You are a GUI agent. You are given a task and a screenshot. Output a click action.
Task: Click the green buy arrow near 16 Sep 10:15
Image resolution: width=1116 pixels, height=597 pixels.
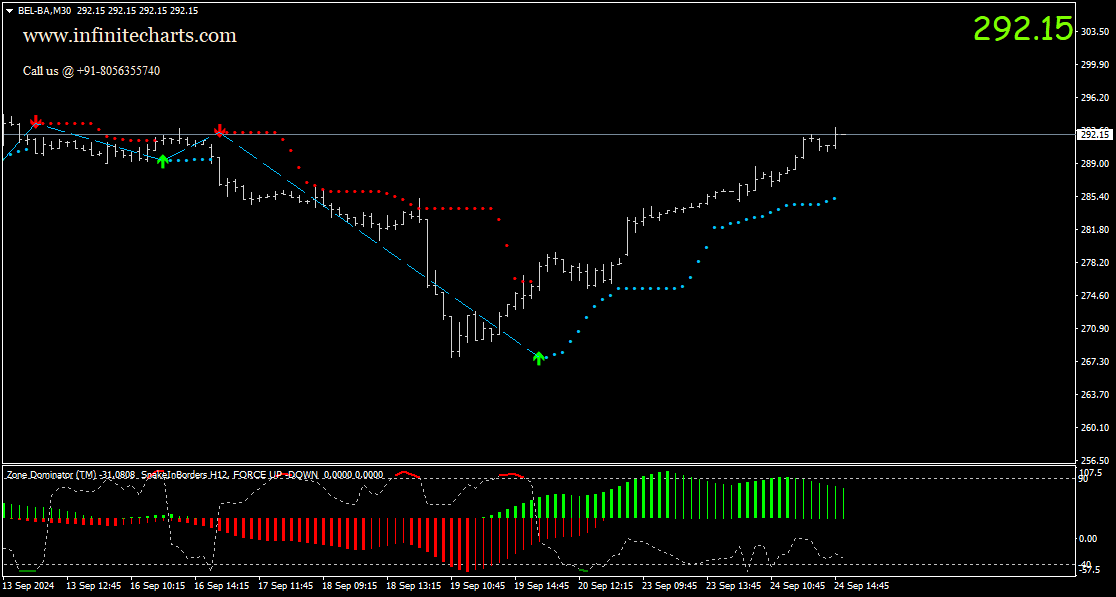tap(163, 160)
